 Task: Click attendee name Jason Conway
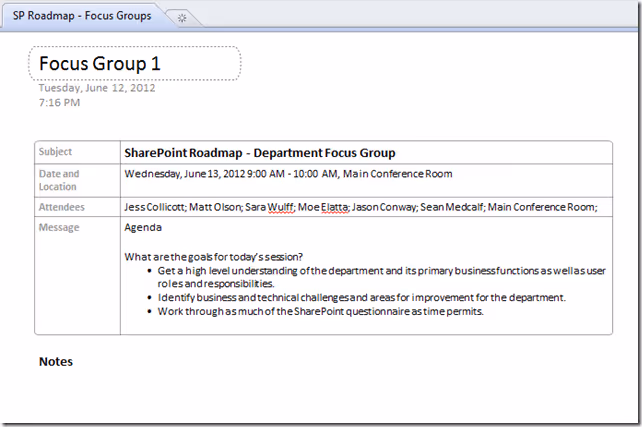383,207
